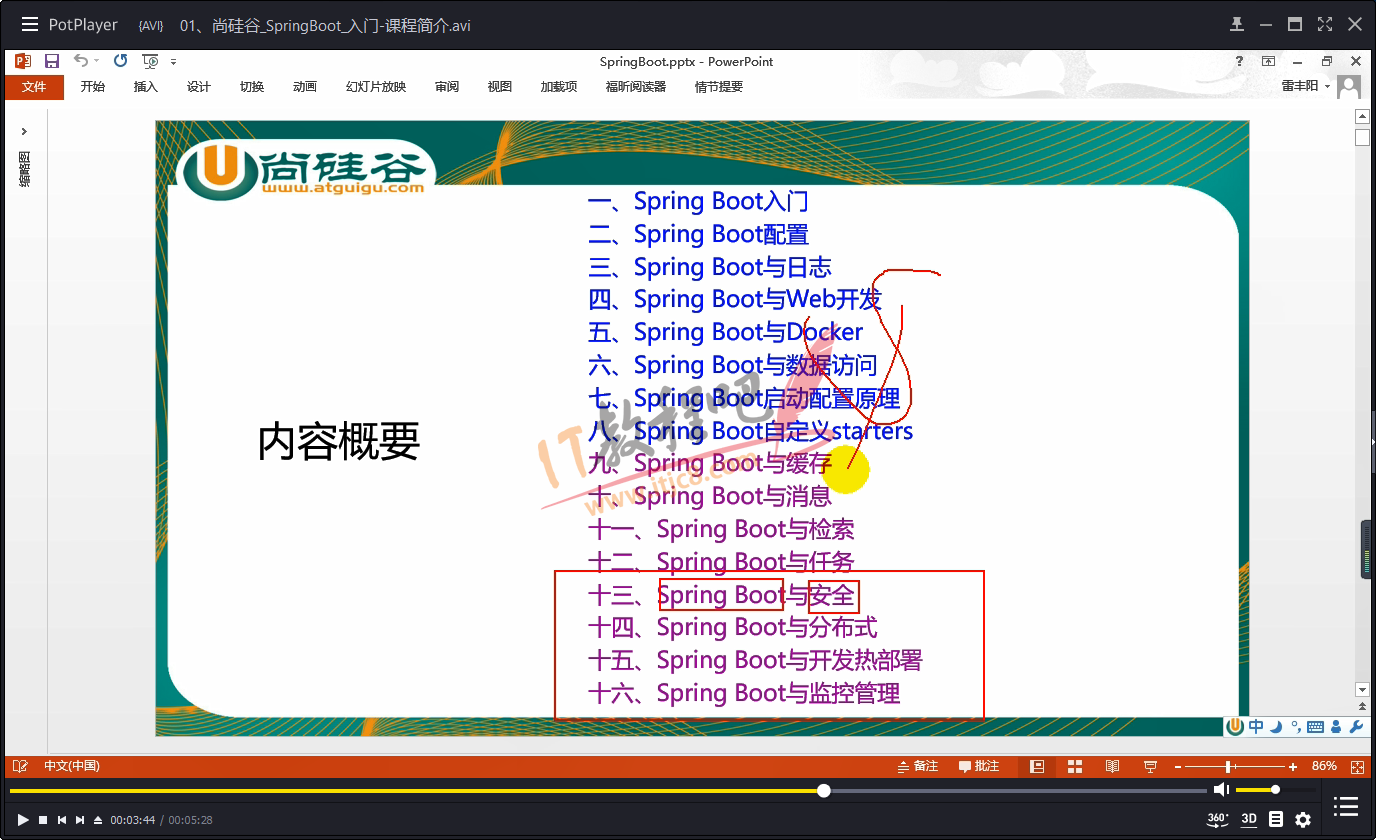Open the 幻灯片放映 ribbon tab
Viewport: 1376px width, 840px height.
[x=376, y=87]
